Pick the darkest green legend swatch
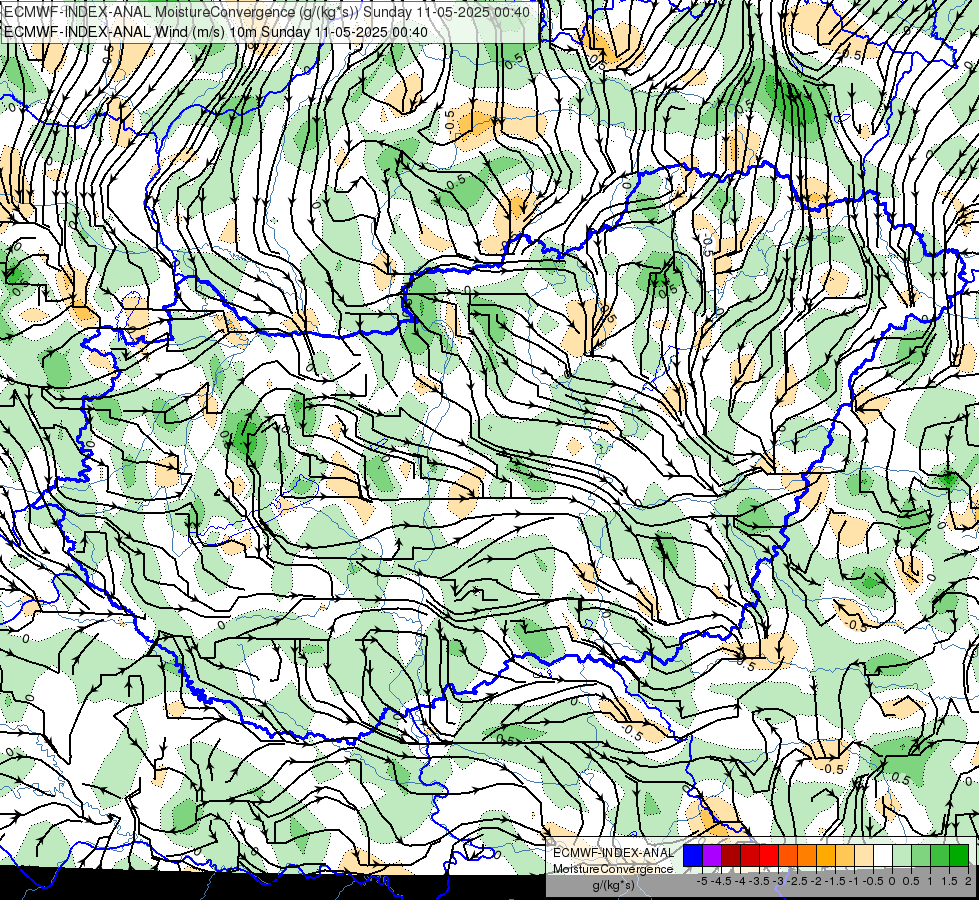Viewport: 979px width, 900px height. (959, 855)
